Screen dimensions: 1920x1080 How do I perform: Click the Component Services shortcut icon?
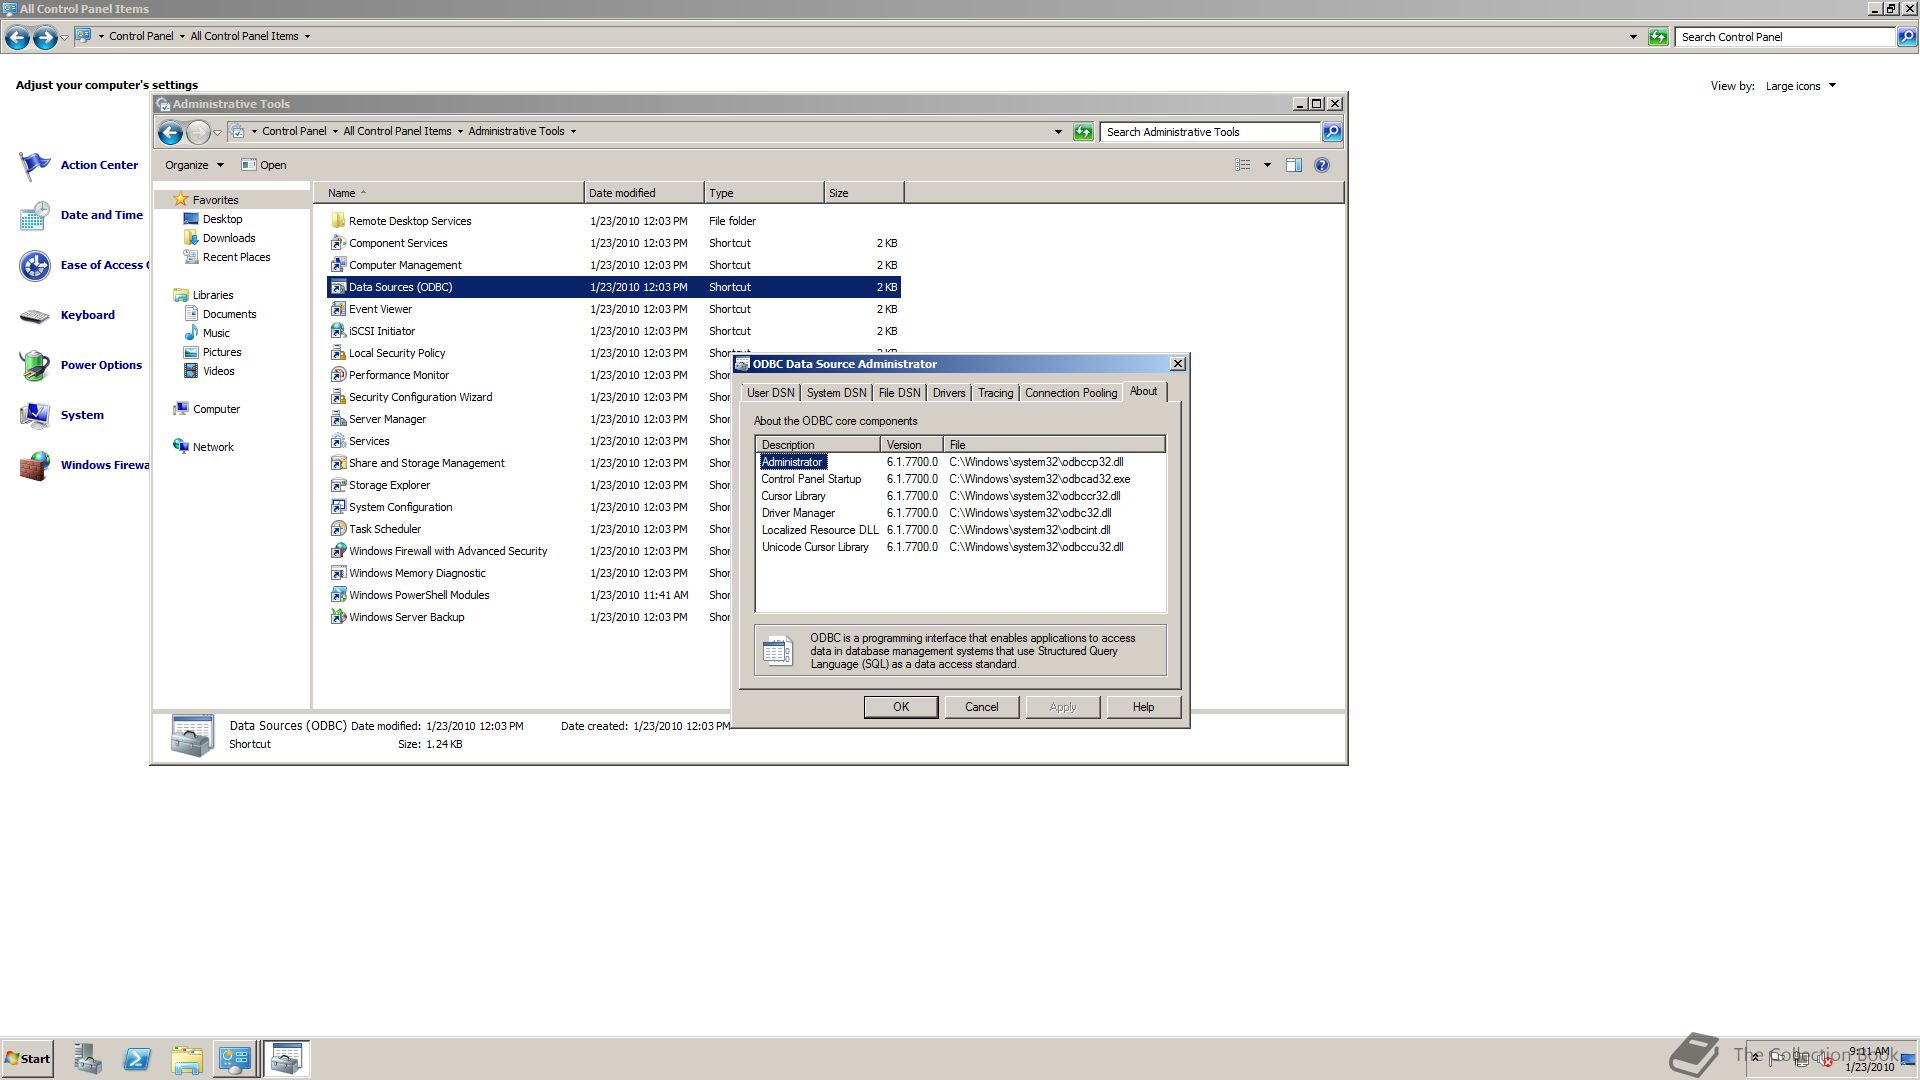338,243
